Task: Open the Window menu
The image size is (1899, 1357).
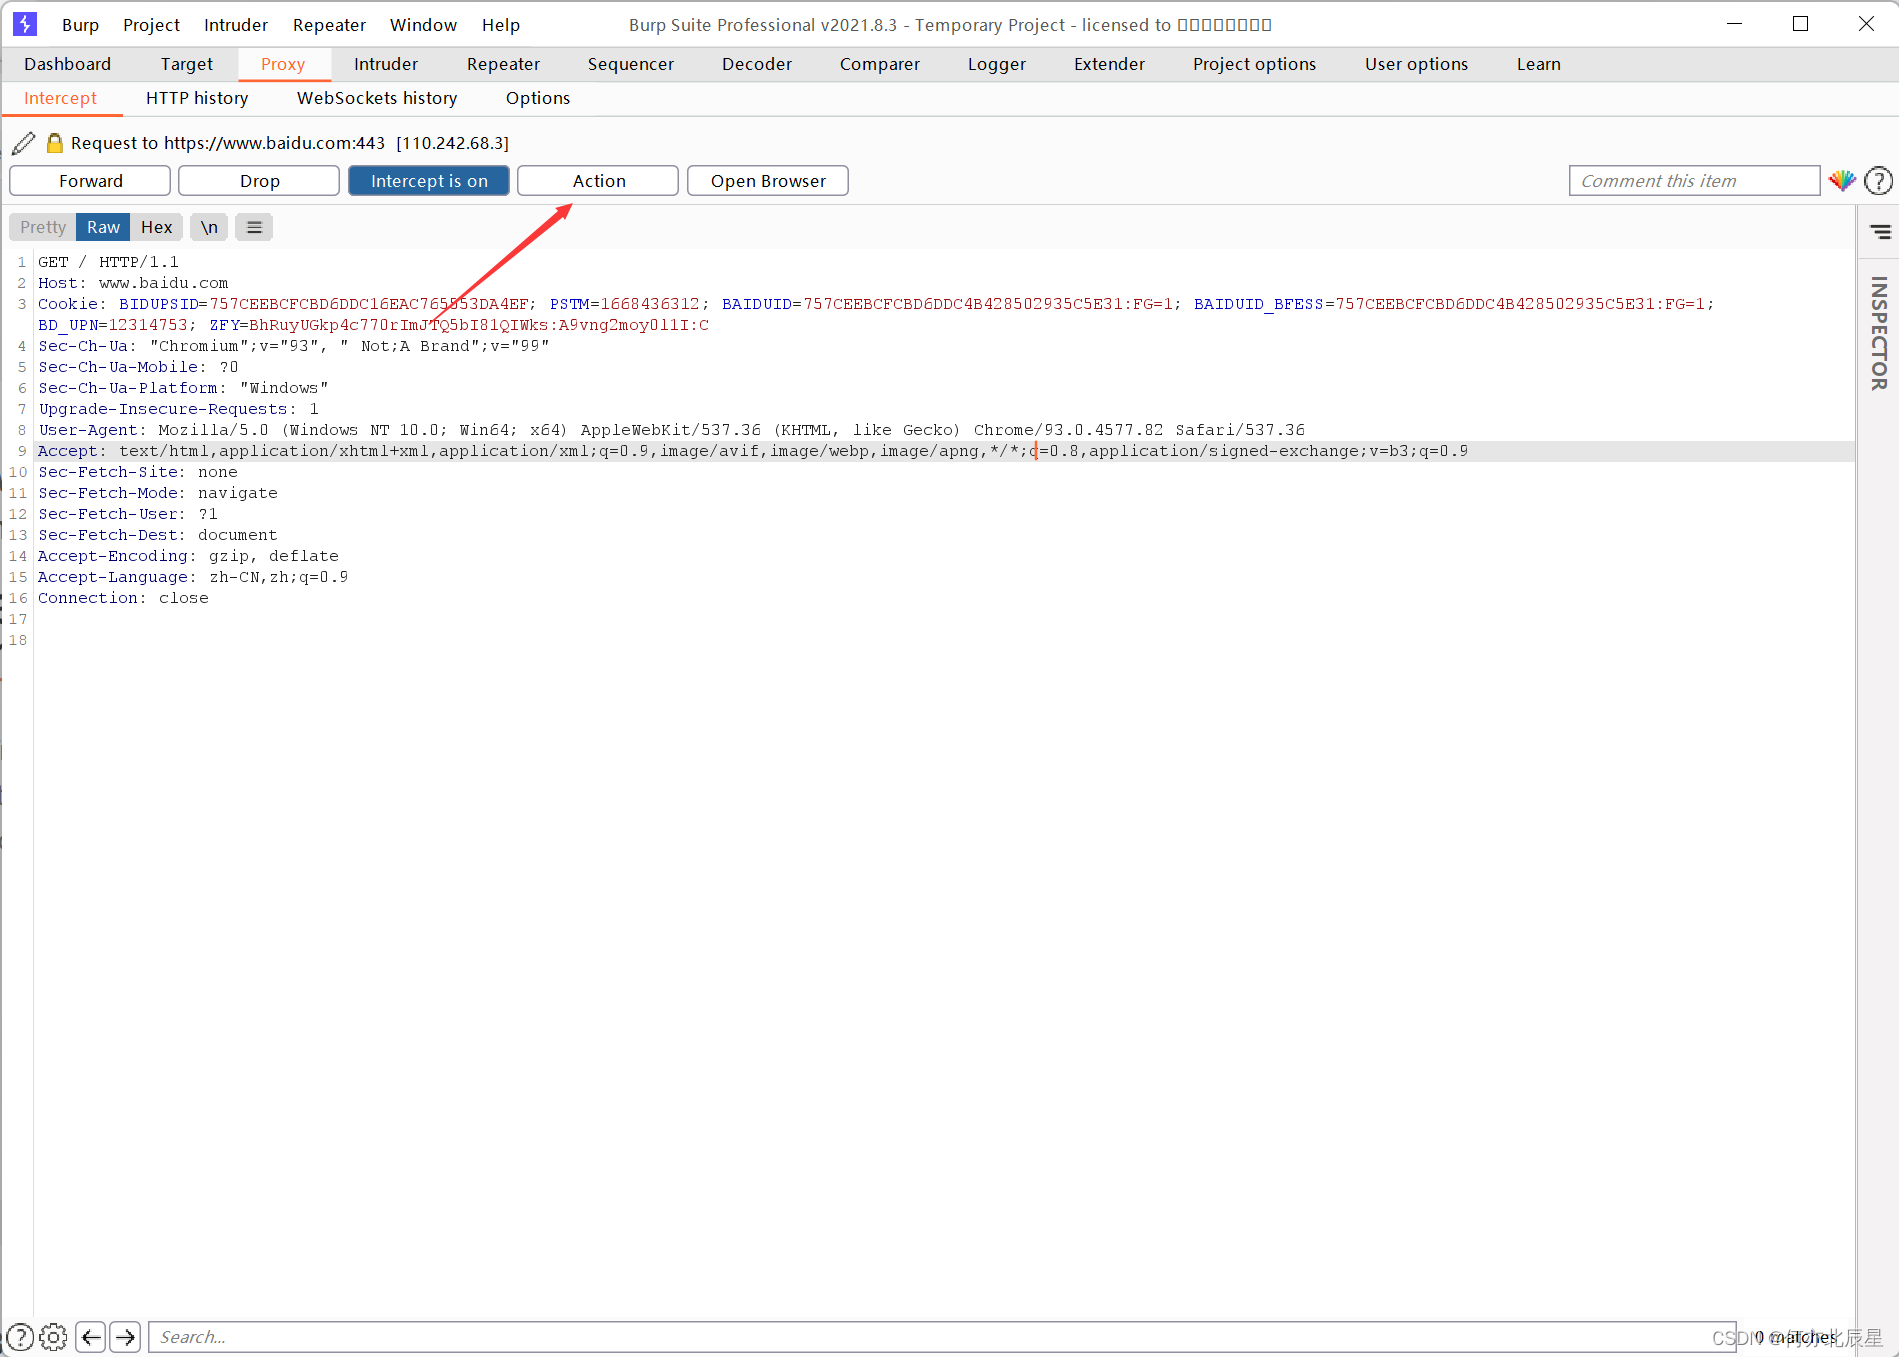Action: (x=423, y=25)
